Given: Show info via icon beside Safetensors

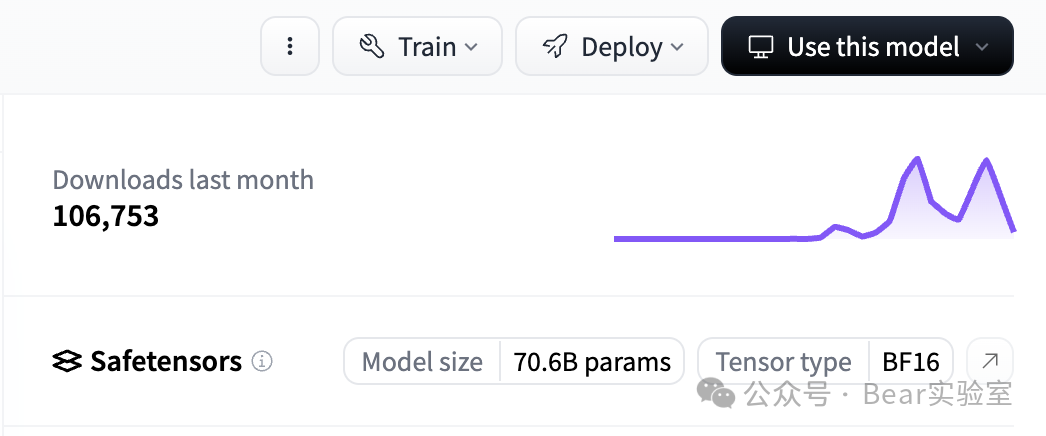Looking at the screenshot, I should 262,361.
